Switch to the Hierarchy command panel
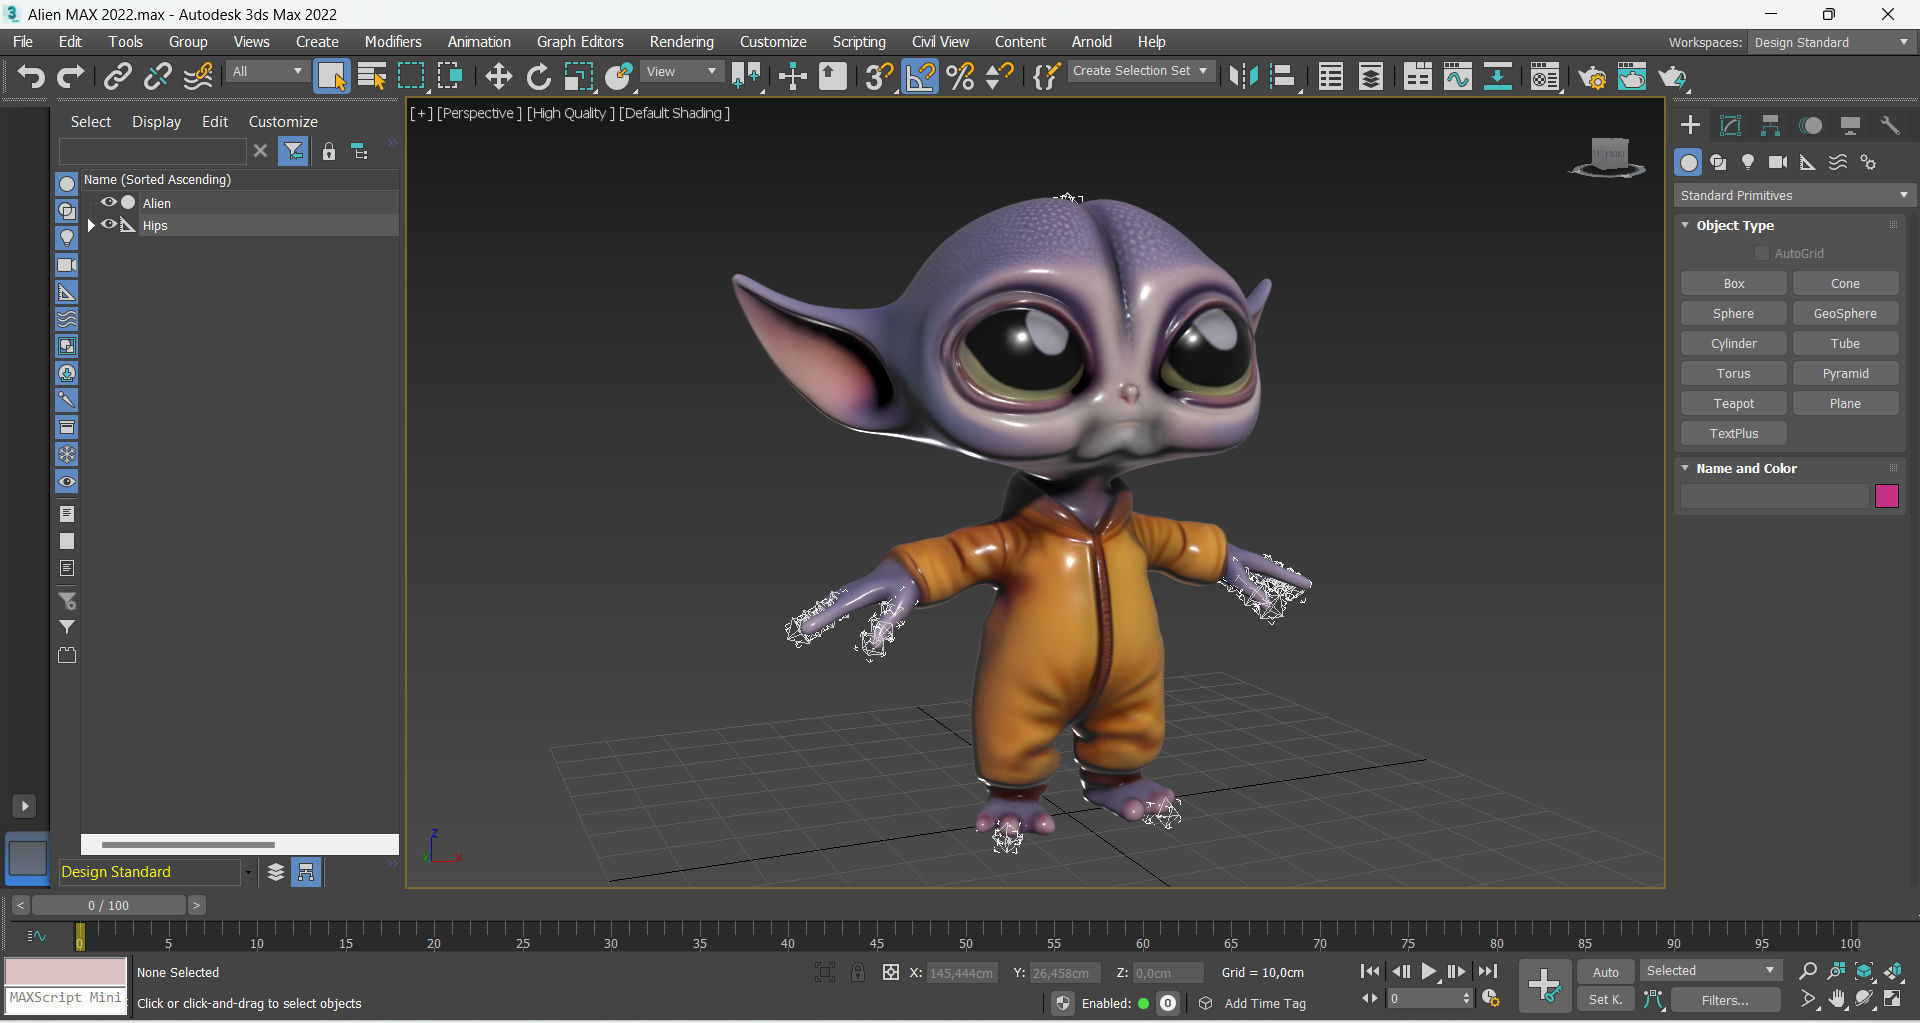 click(1770, 125)
